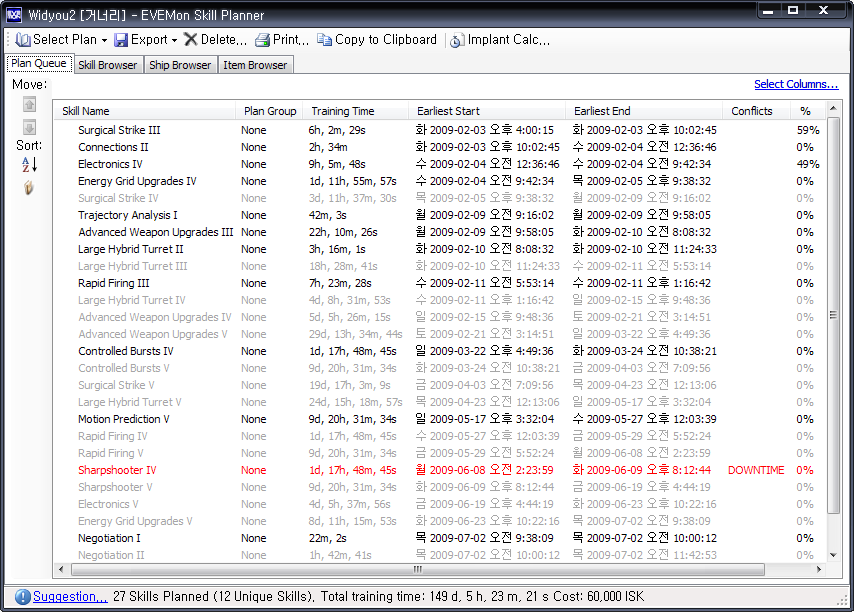Select the Energy Grid Upgrades V row
854x612 pixels.
coord(440,521)
